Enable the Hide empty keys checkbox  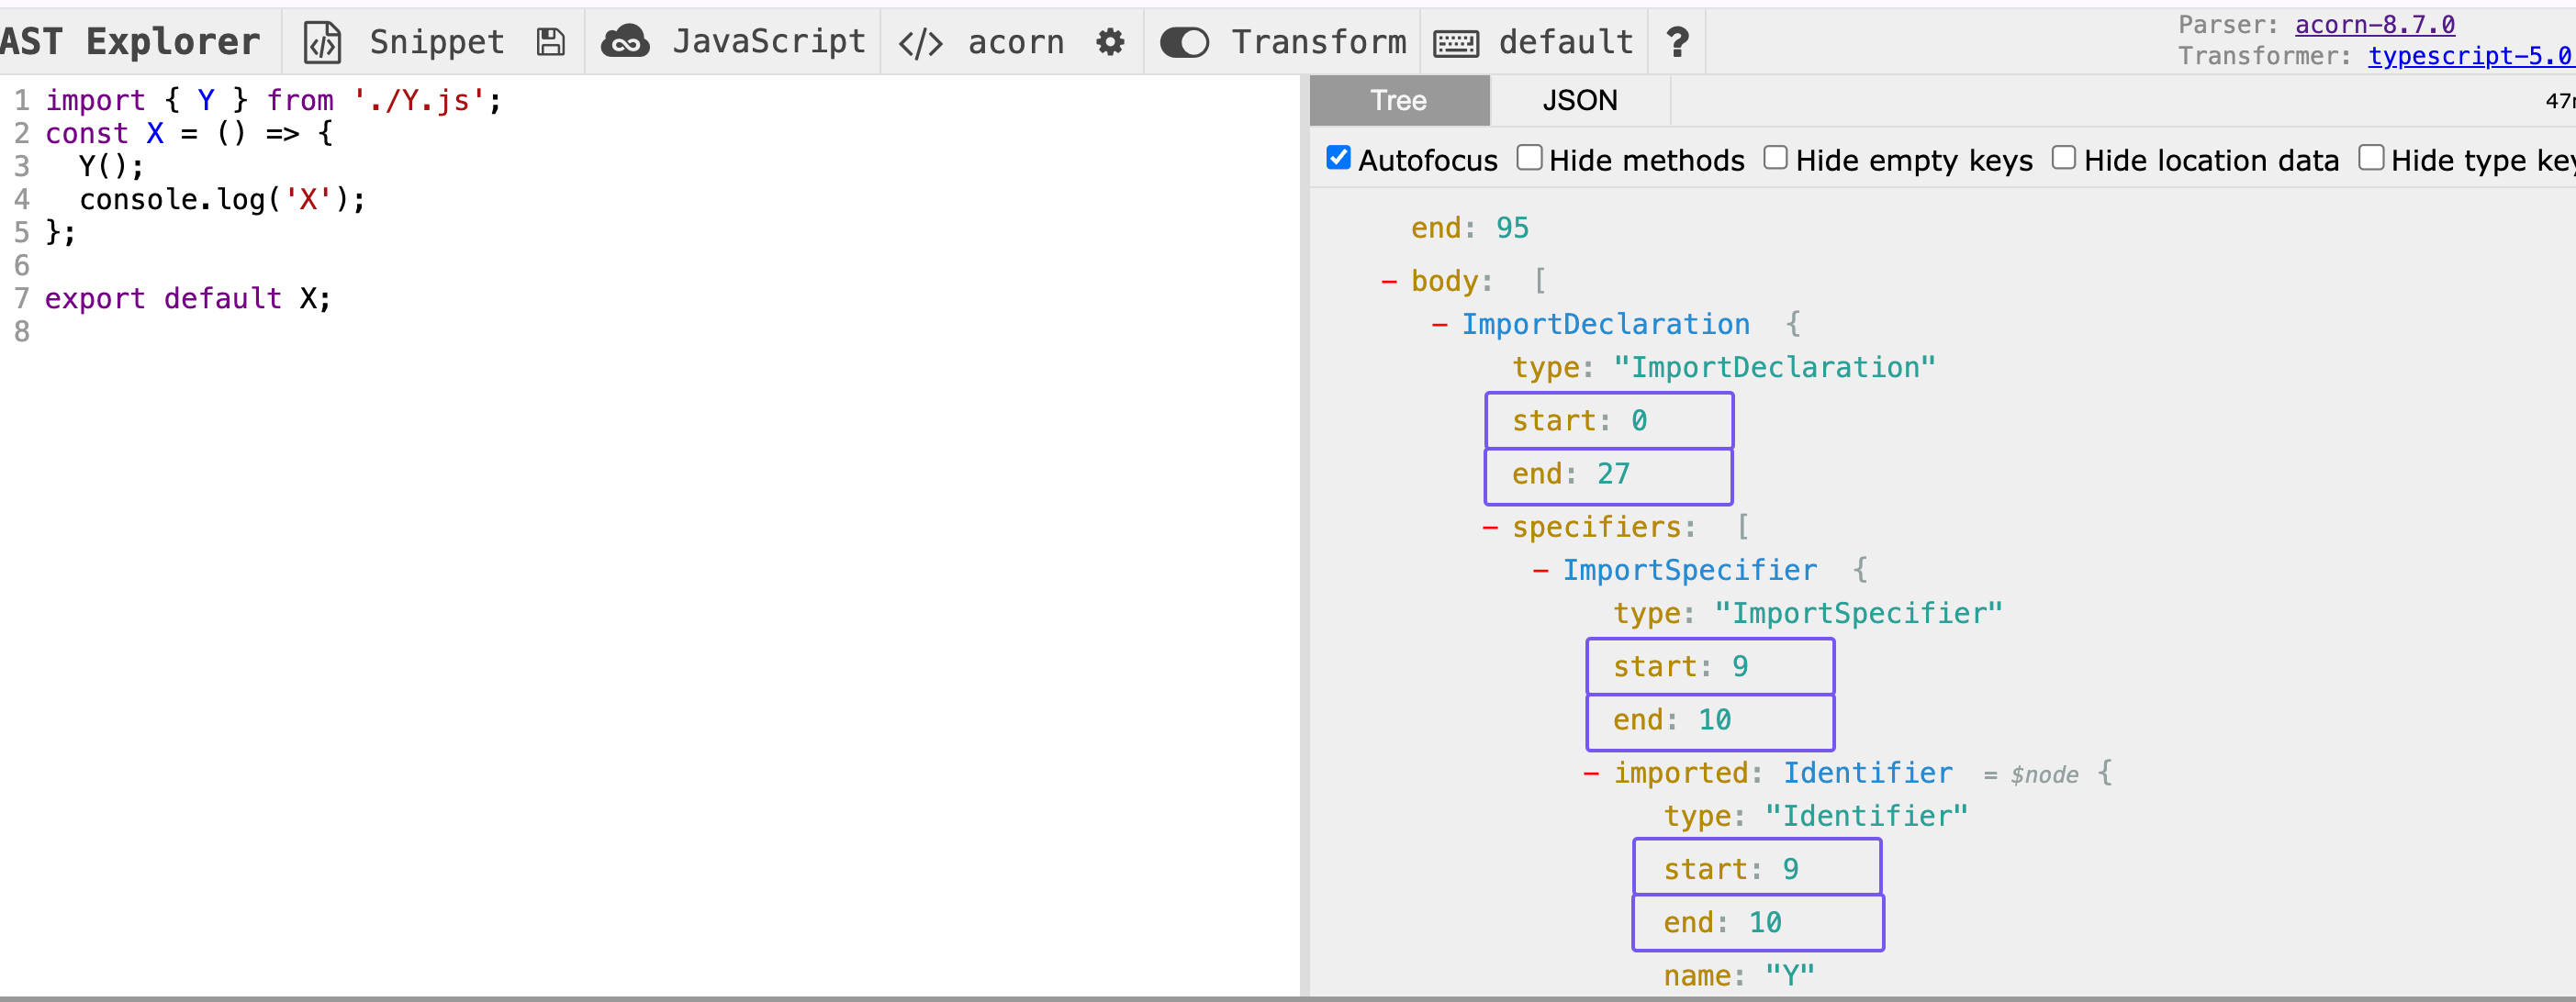(1775, 158)
